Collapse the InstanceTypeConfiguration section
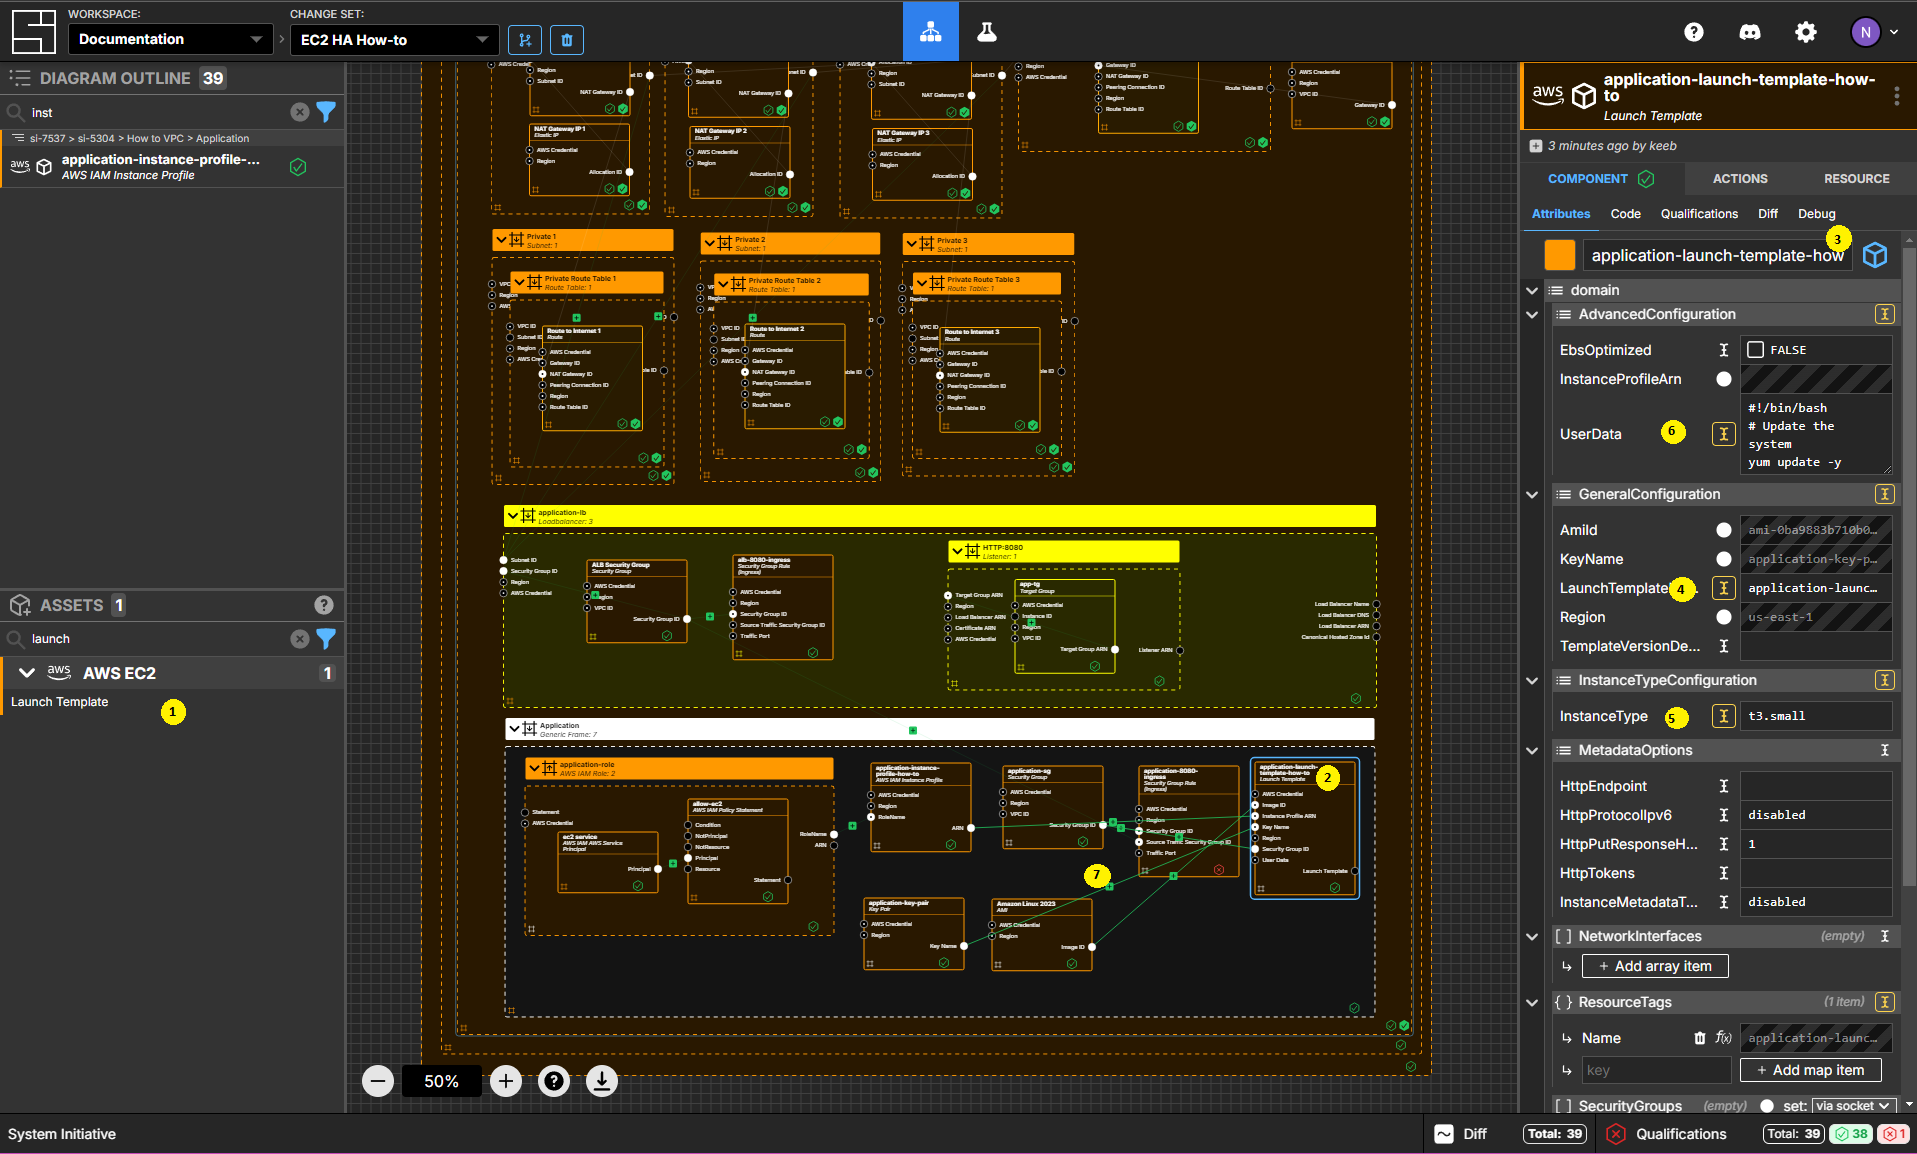The image size is (1917, 1154). tap(1531, 680)
